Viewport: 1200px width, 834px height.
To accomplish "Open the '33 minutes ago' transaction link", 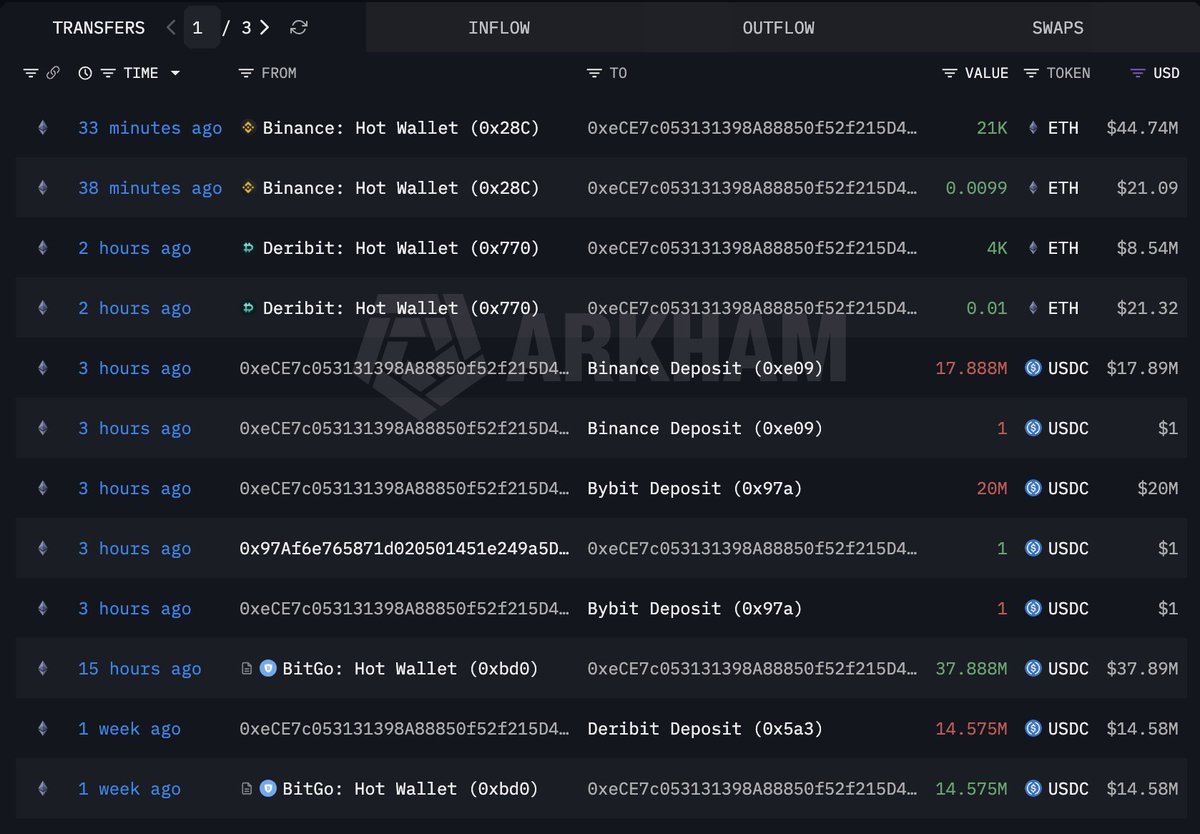I will pos(149,128).
